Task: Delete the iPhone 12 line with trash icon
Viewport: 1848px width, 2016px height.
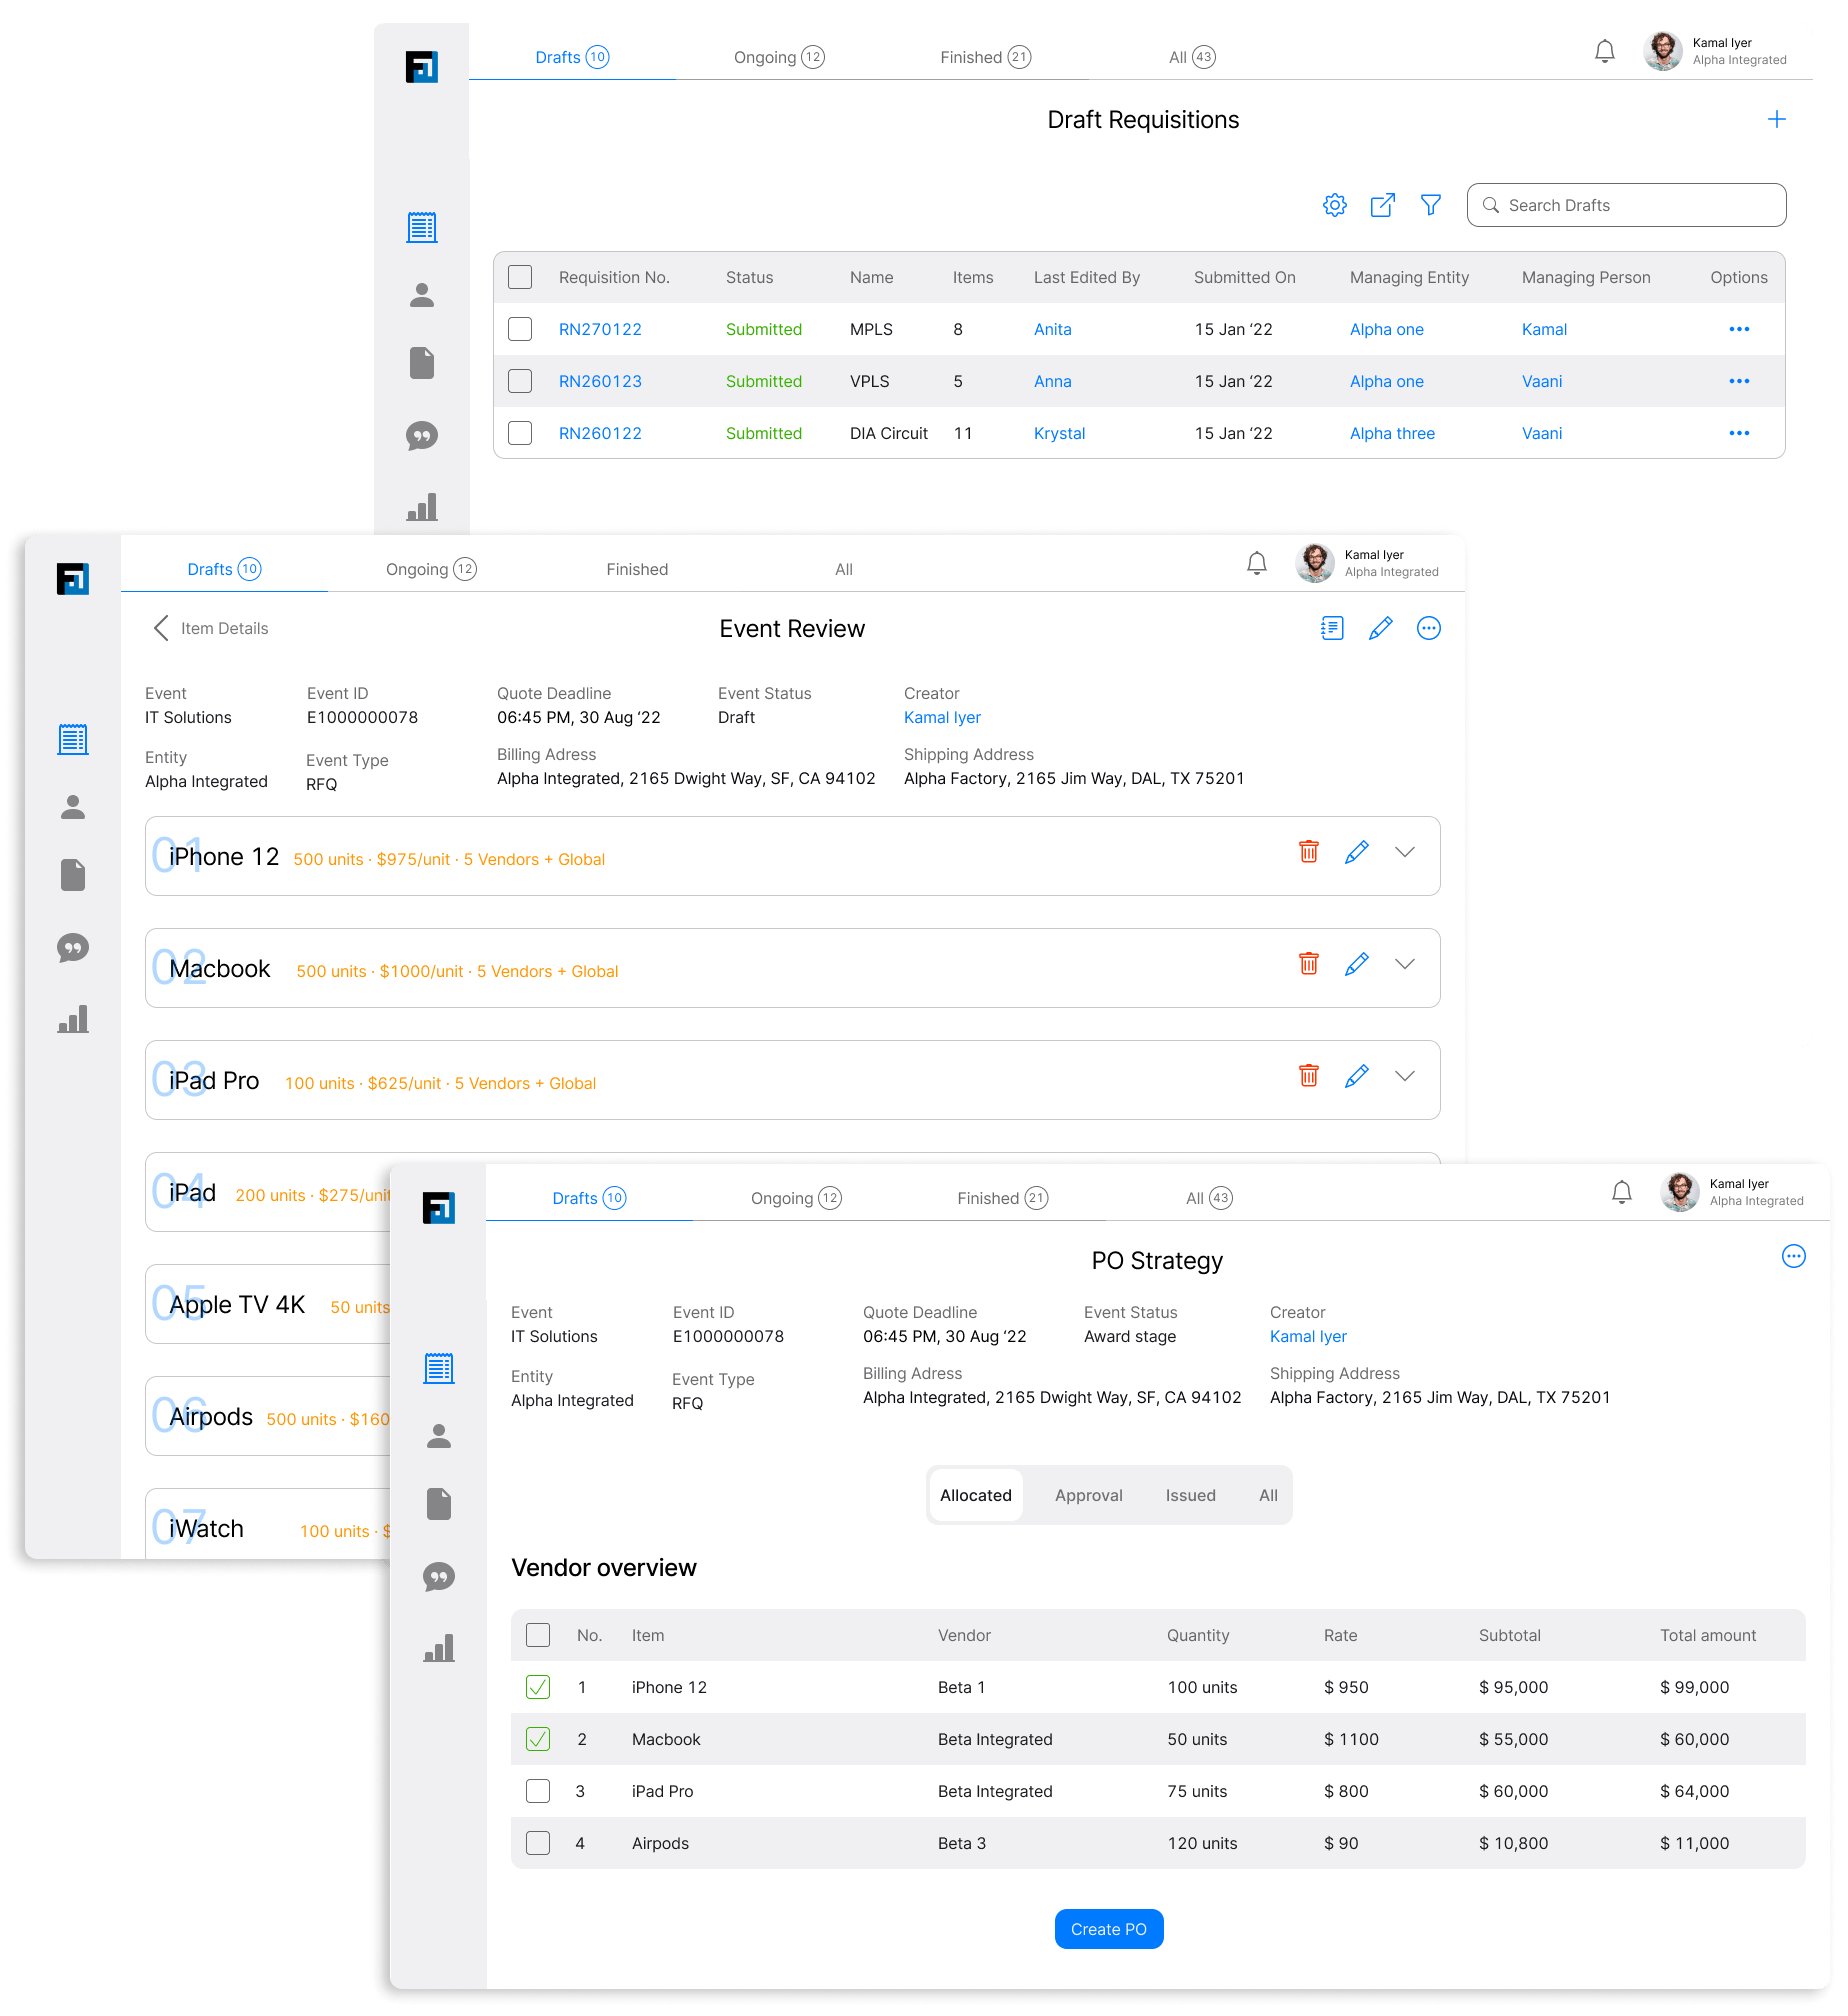Action: click(x=1308, y=852)
